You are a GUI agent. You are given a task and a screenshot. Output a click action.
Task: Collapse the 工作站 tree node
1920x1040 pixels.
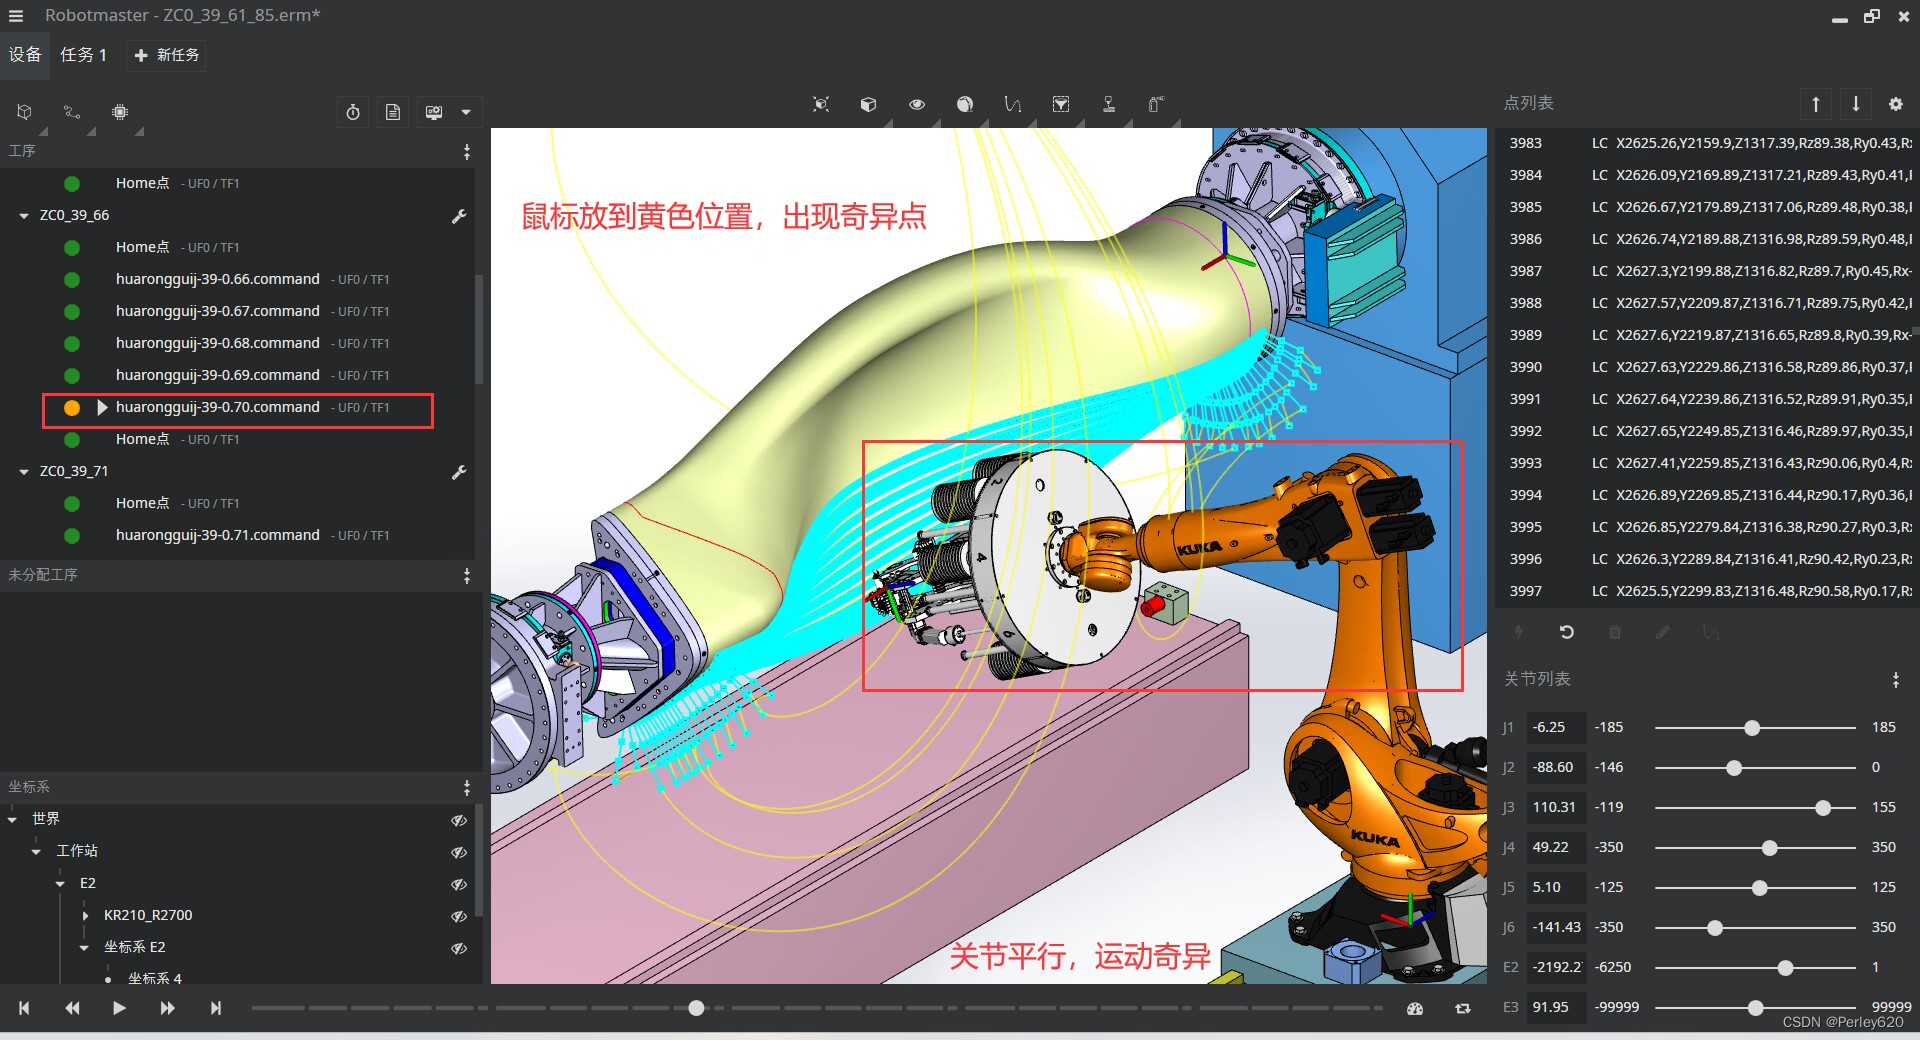[x=36, y=852]
